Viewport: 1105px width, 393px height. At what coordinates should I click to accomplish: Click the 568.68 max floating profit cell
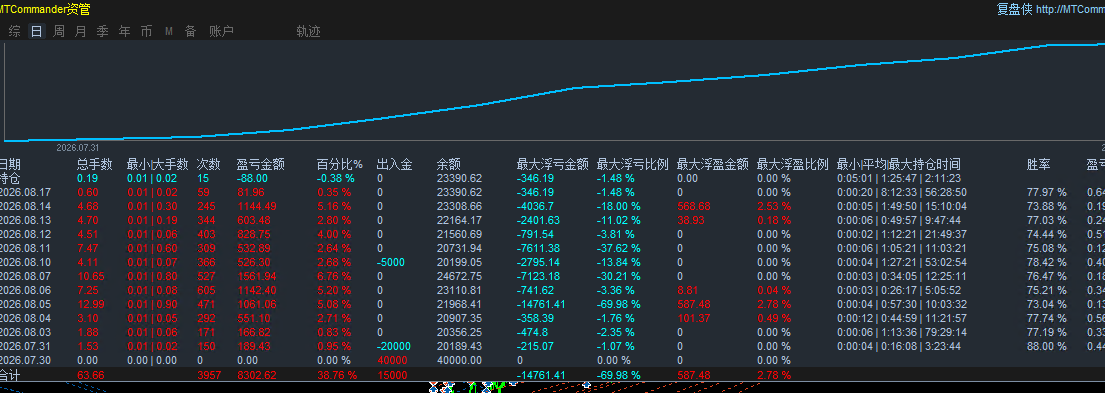[x=693, y=206]
